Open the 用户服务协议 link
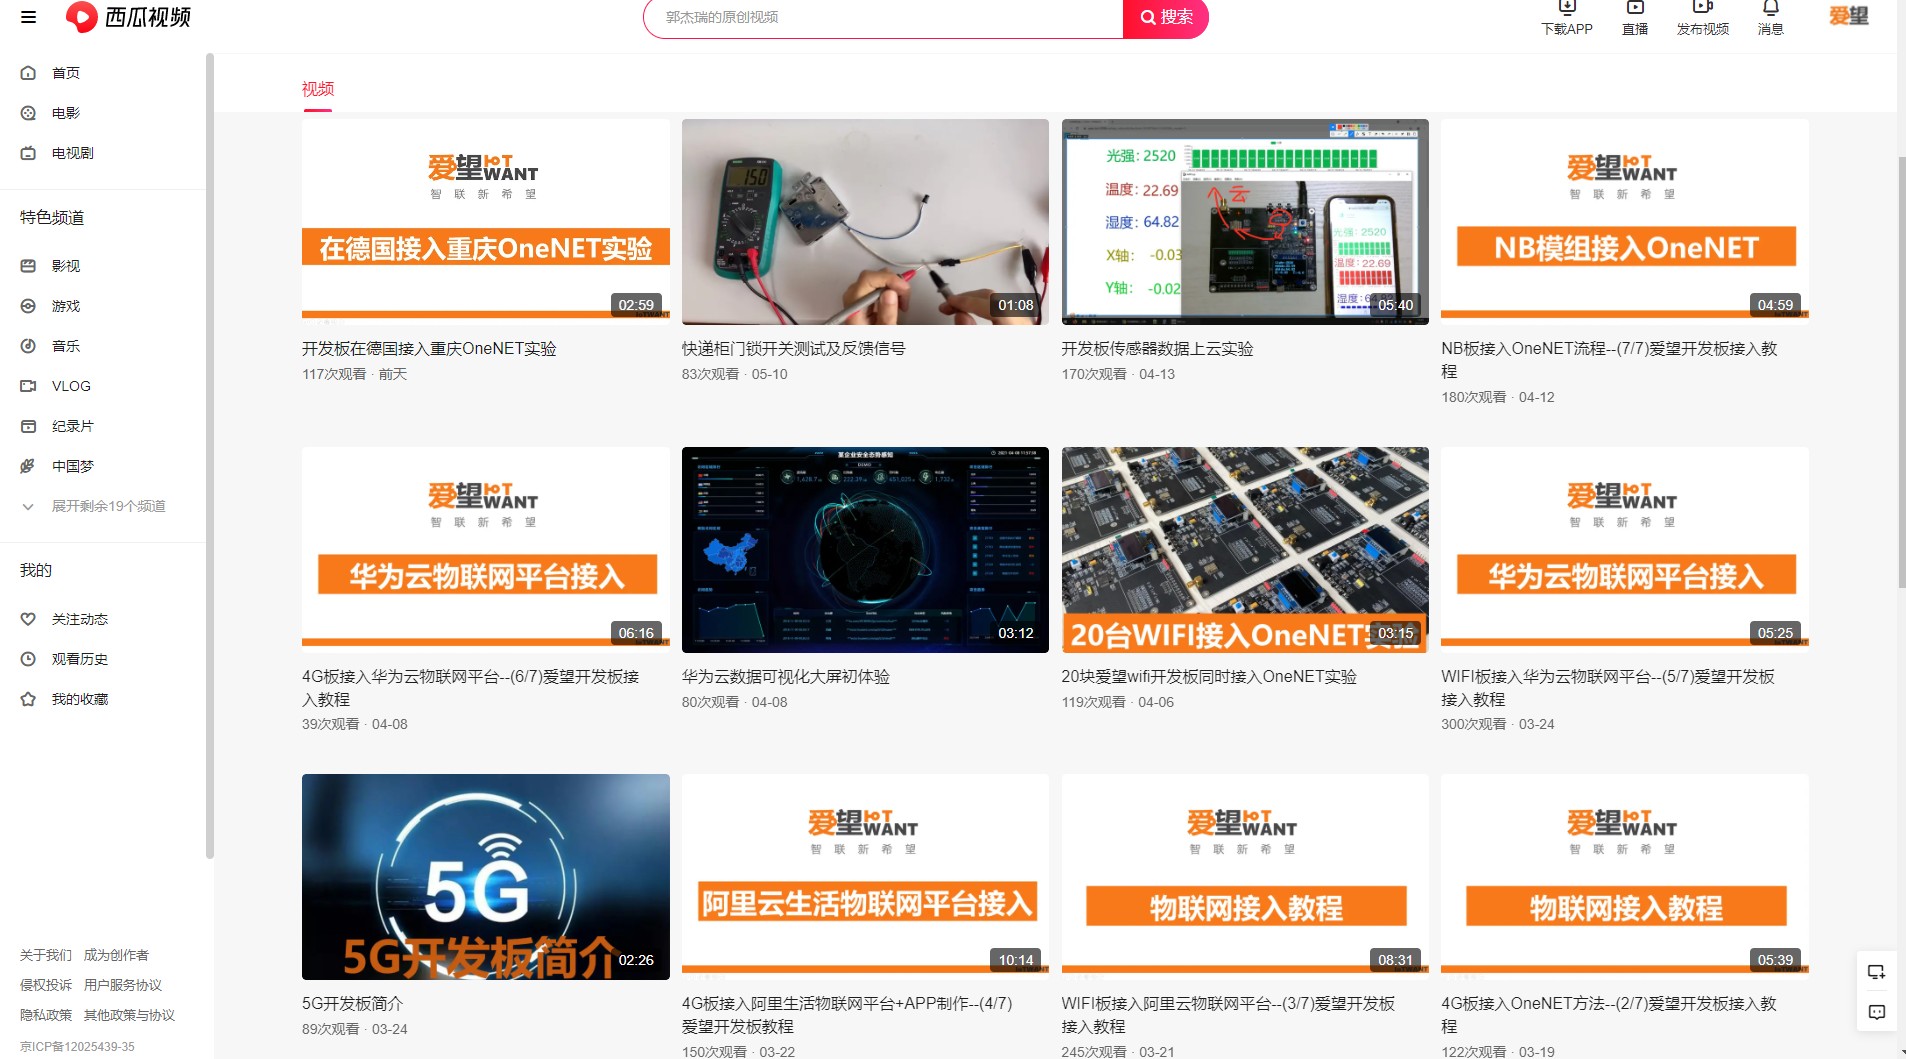The height and width of the screenshot is (1059, 1906). pyautogui.click(x=123, y=985)
